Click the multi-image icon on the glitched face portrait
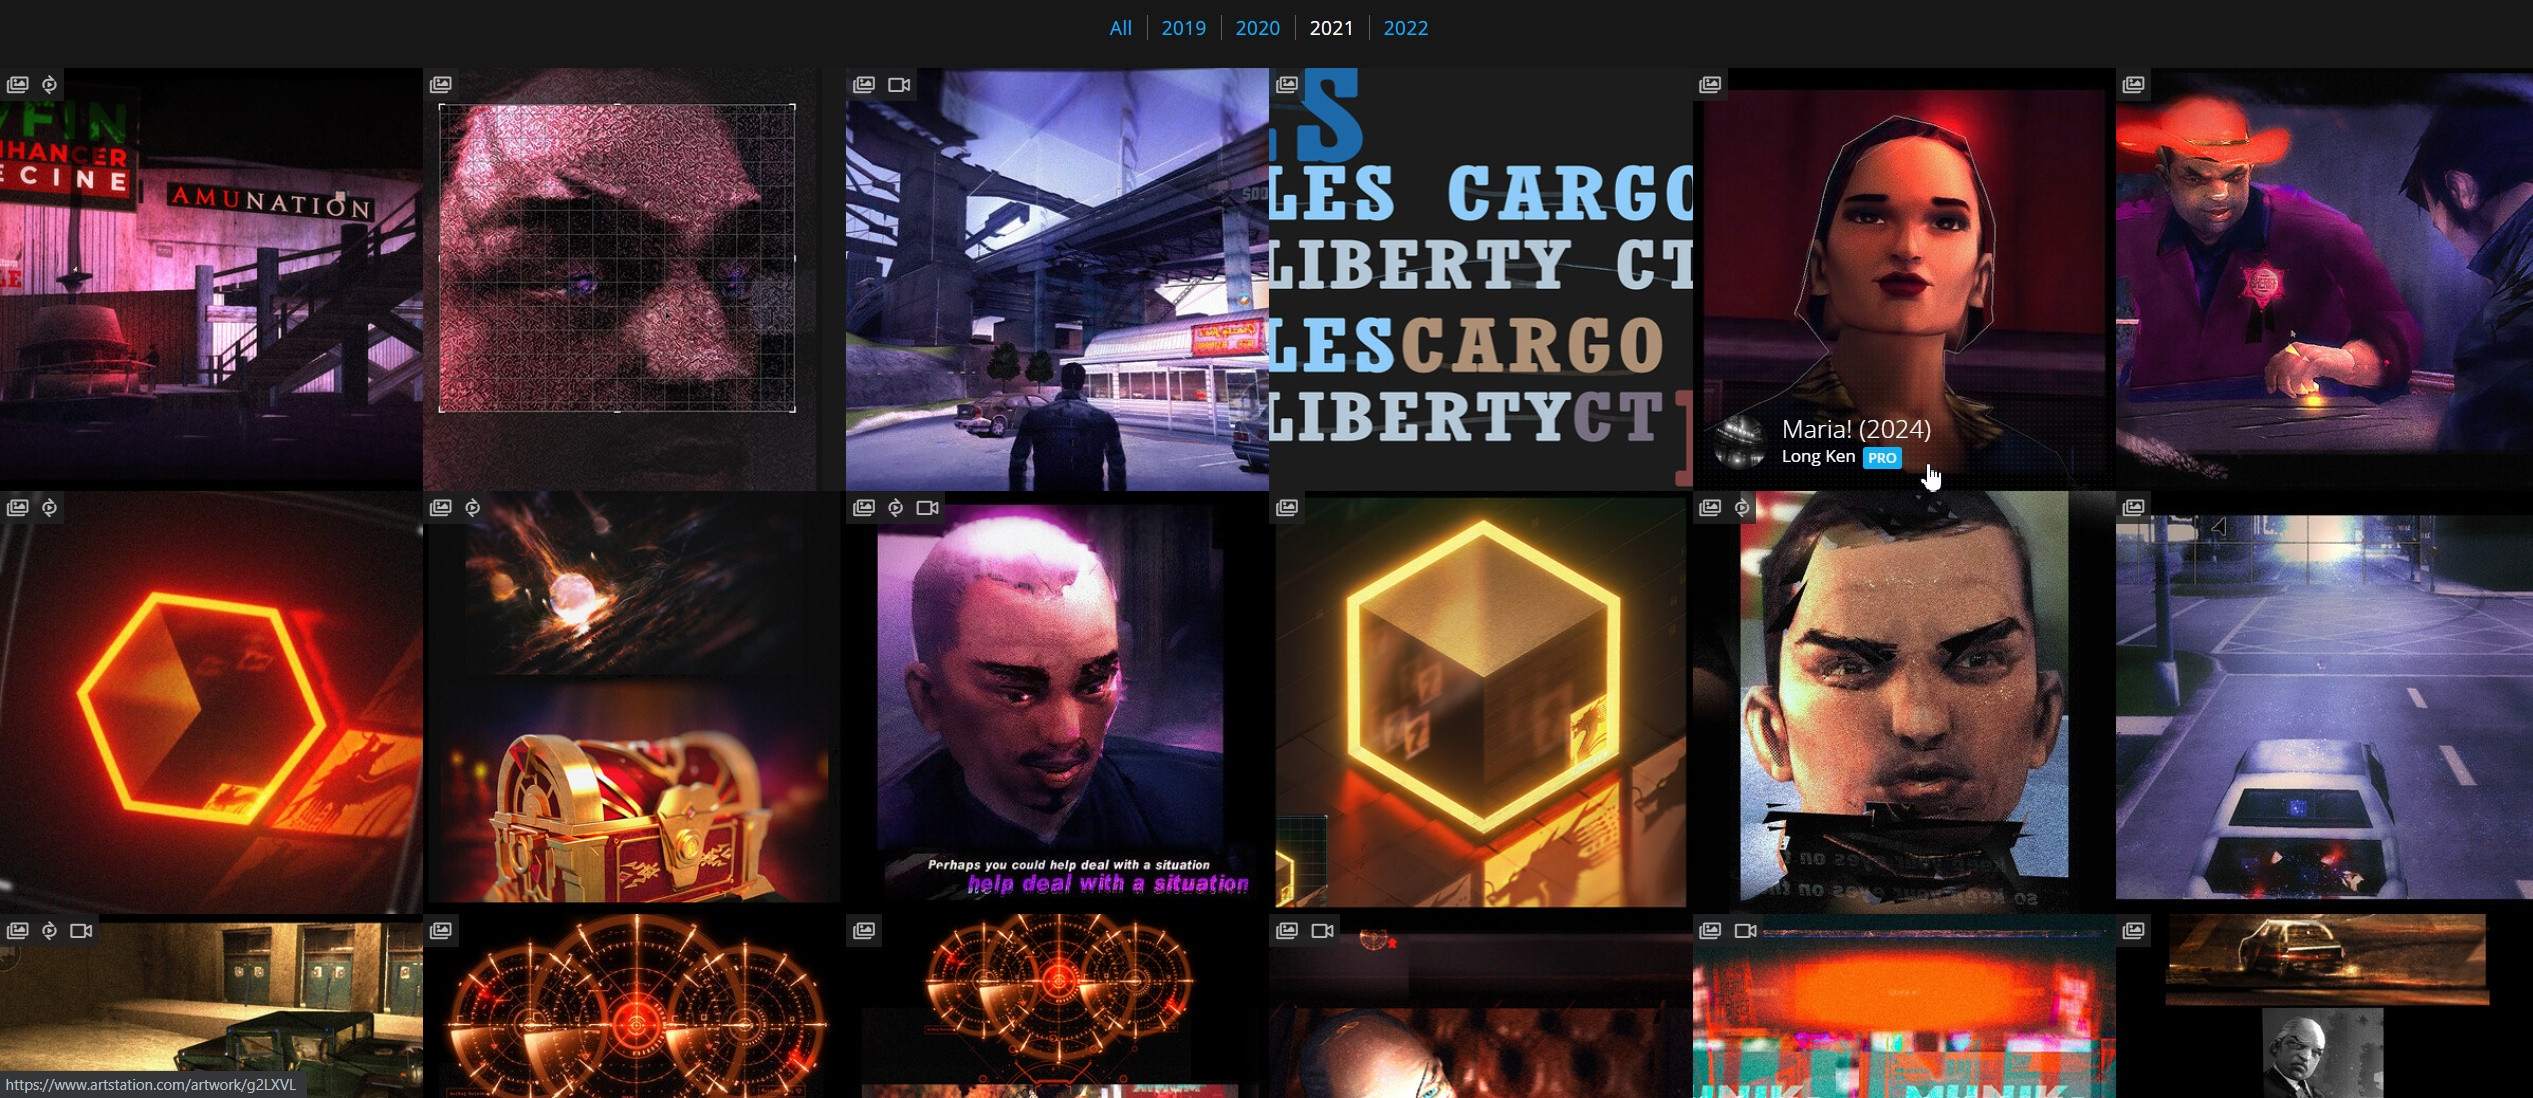Viewport: 2533px width, 1098px height. point(1710,508)
